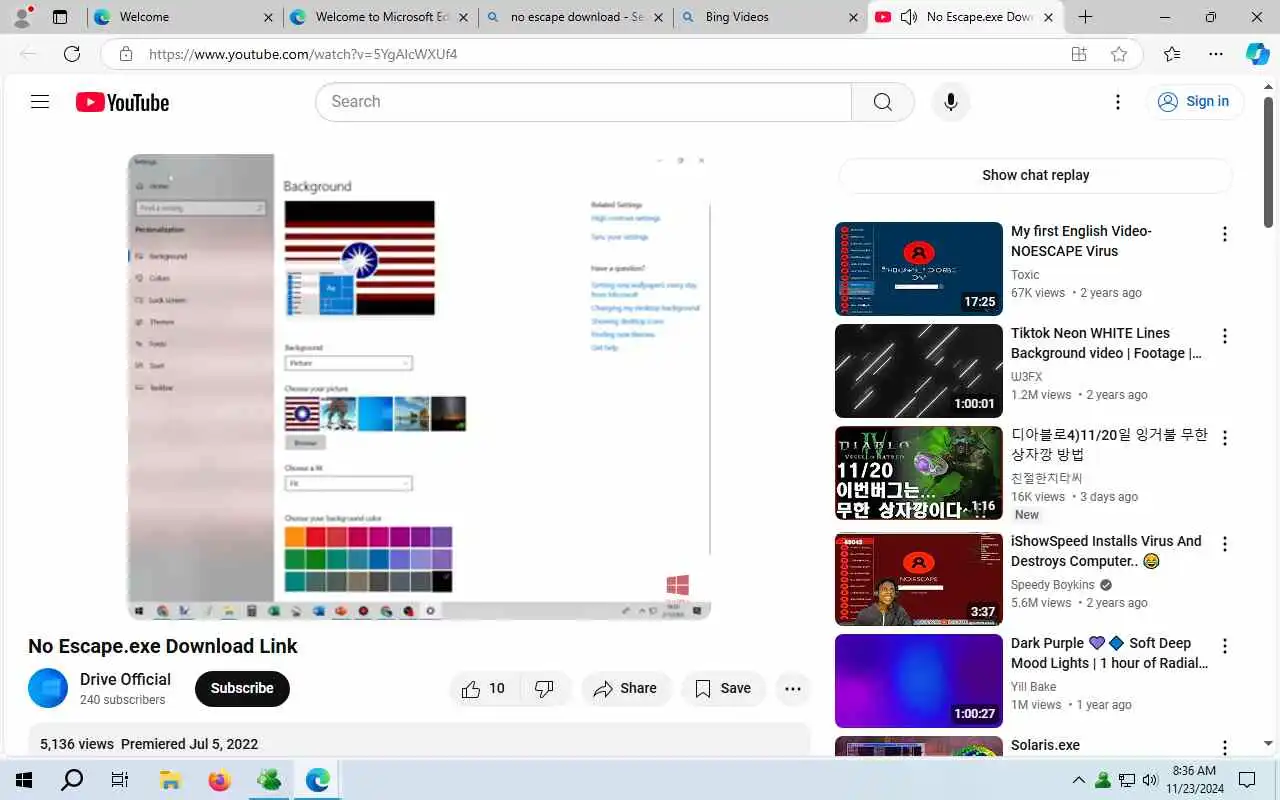Open Dark Purple Soft Deep Mood Lights title
This screenshot has height=800, width=1280.
1109,653
